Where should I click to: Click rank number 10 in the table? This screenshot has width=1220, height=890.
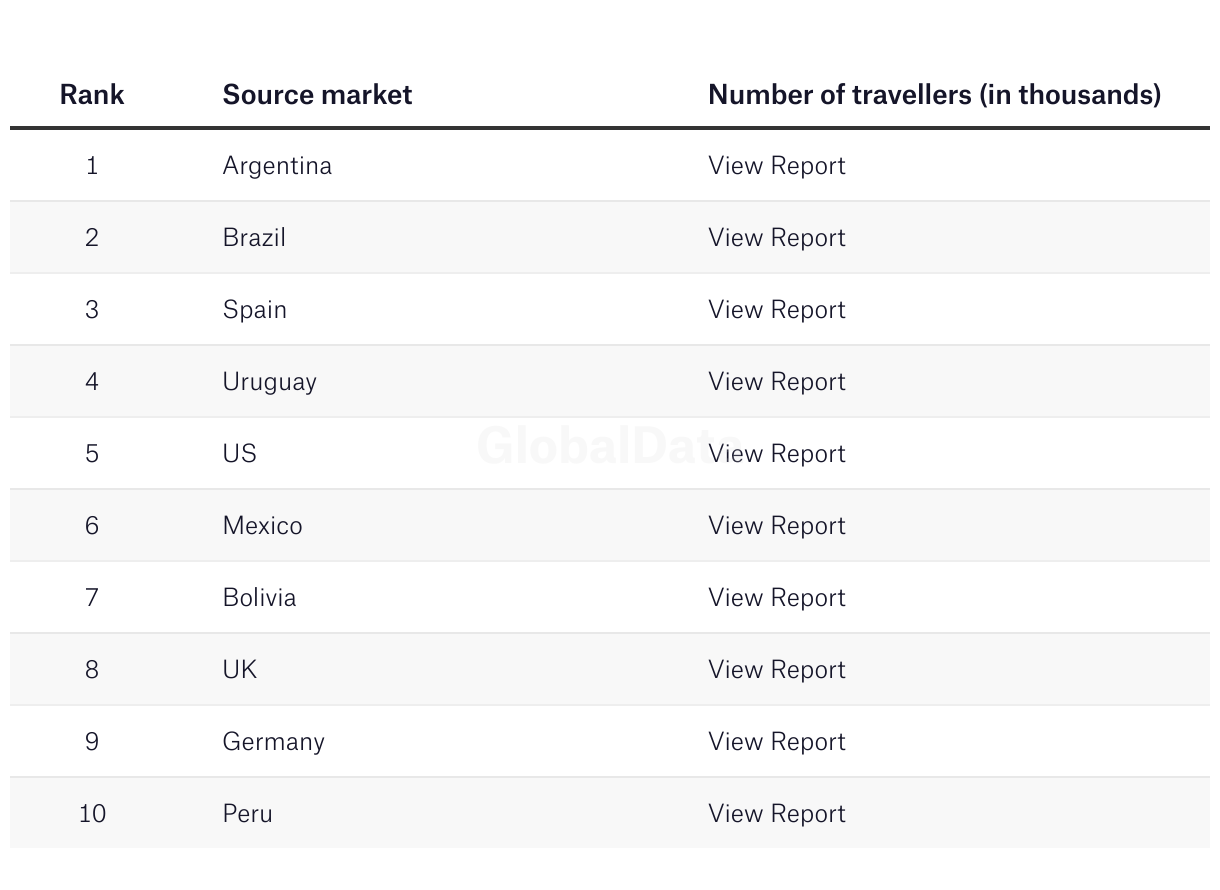click(92, 813)
